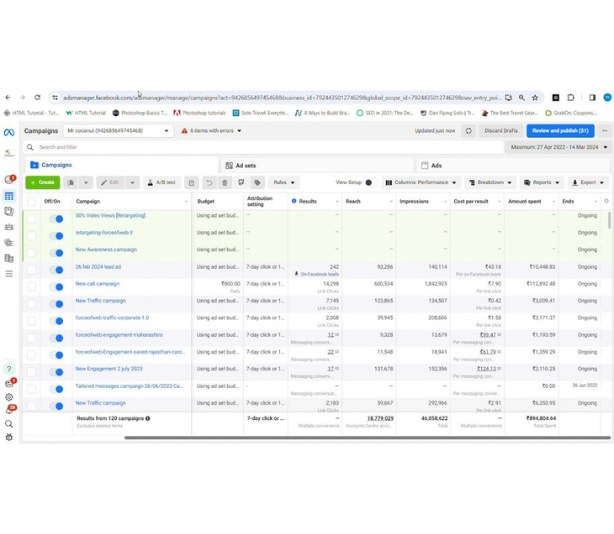
Task: Switch to the Ads tab
Action: [436, 165]
